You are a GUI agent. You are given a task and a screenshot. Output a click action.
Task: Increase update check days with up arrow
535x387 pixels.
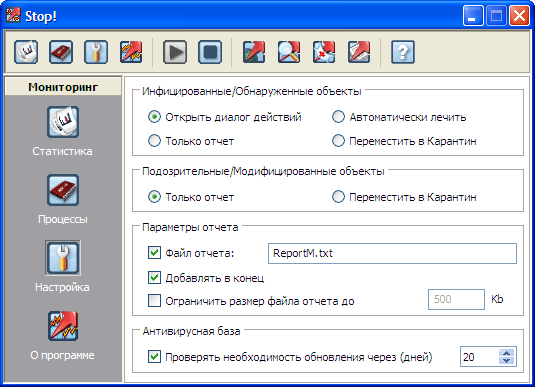(507, 353)
